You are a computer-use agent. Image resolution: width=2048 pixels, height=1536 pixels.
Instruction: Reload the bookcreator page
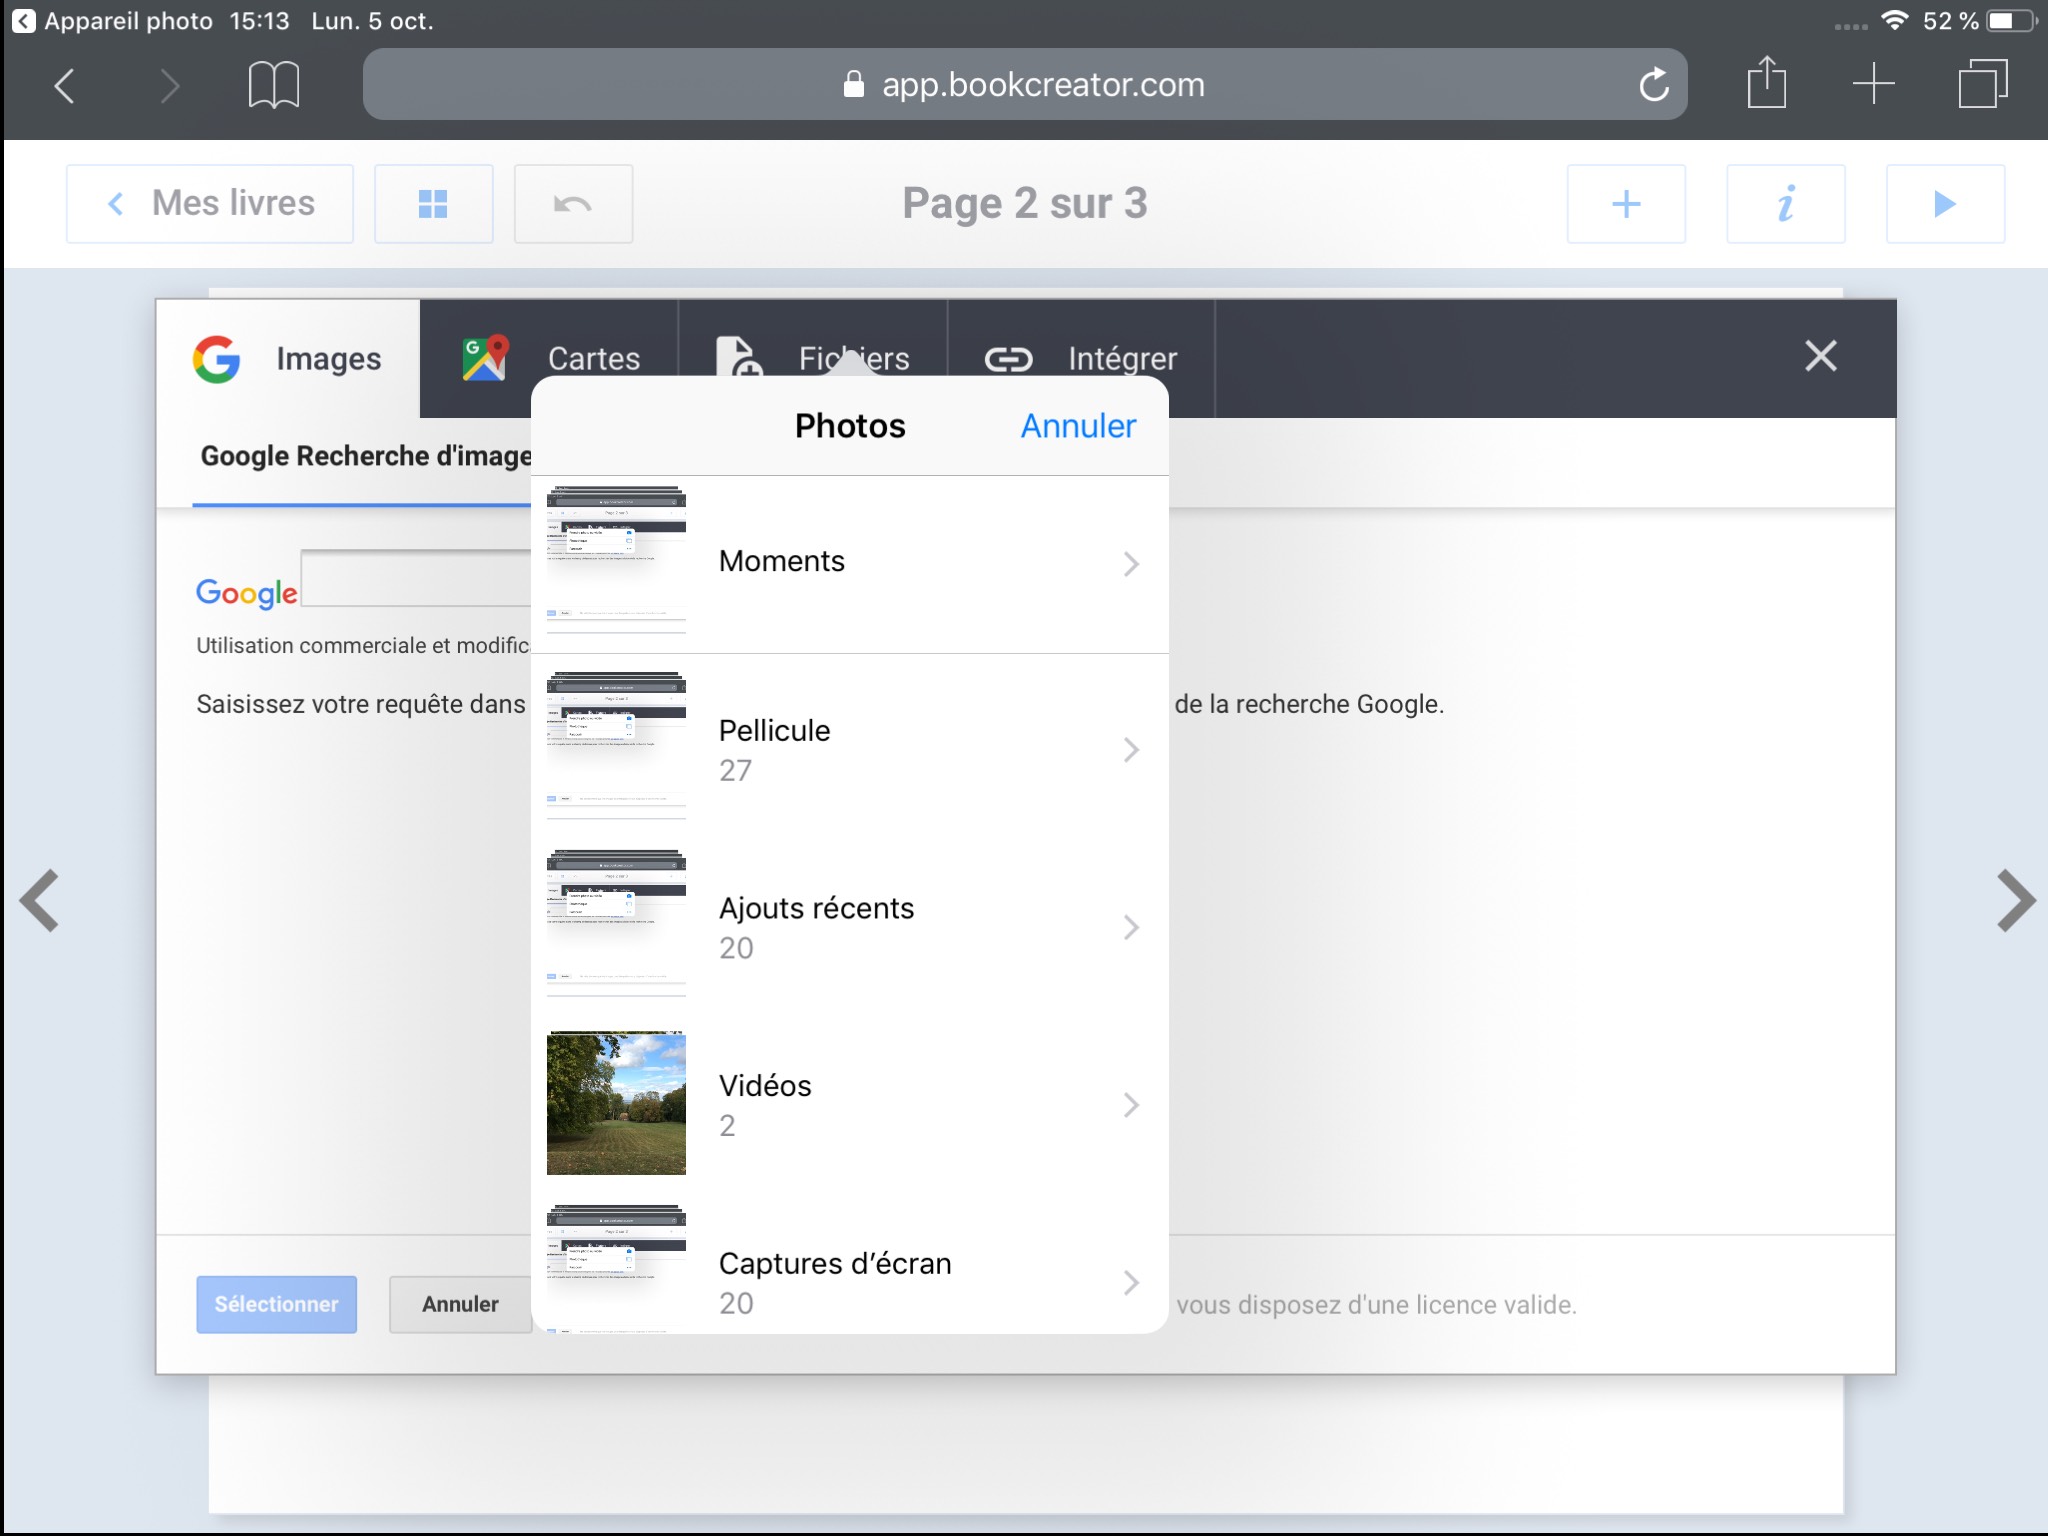click(1653, 85)
